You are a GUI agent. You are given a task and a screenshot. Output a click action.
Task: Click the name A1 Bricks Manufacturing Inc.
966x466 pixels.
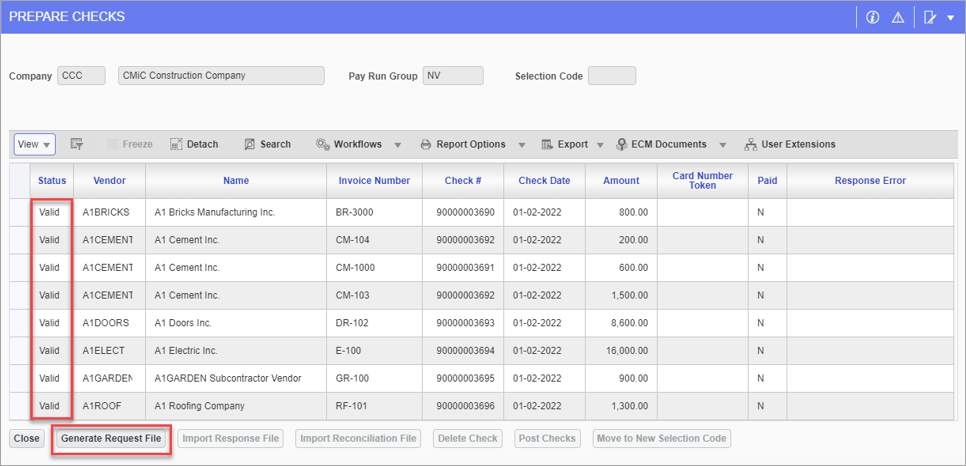pyautogui.click(x=214, y=213)
